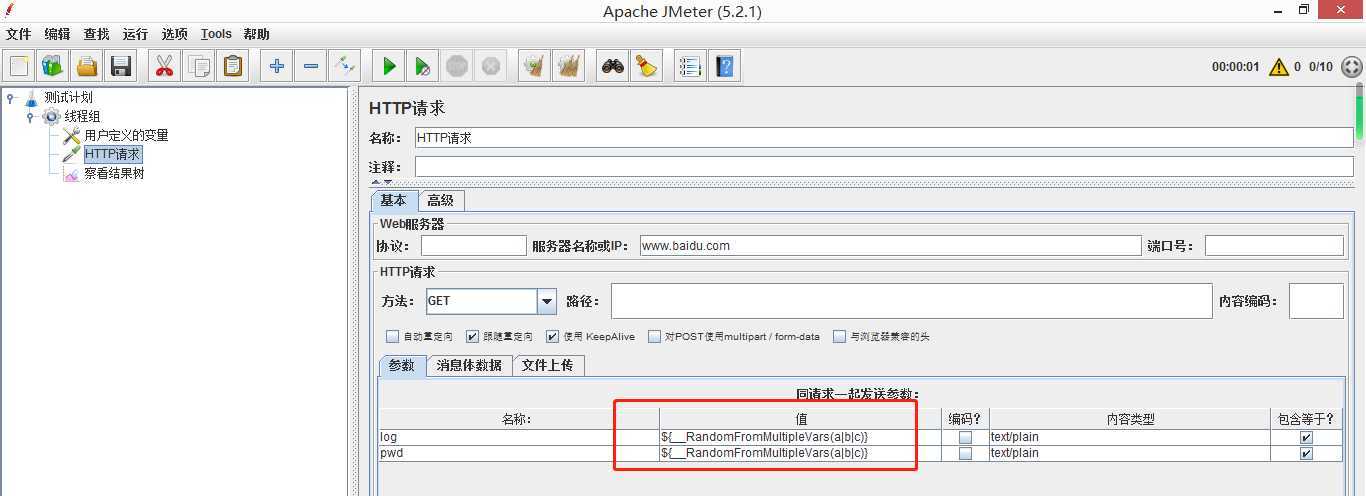
Task: Start the test with the green play icon
Action: (x=389, y=66)
